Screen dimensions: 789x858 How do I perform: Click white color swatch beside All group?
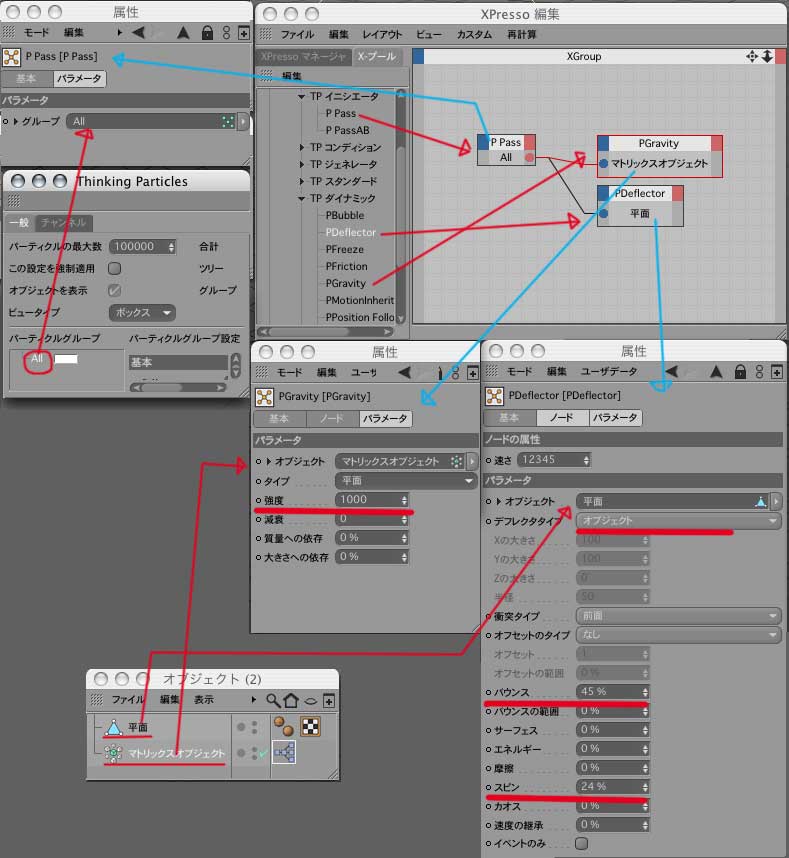(66, 360)
